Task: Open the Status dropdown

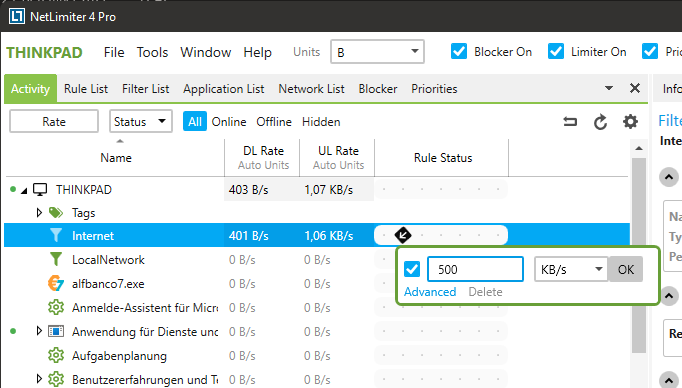Action: (x=140, y=121)
